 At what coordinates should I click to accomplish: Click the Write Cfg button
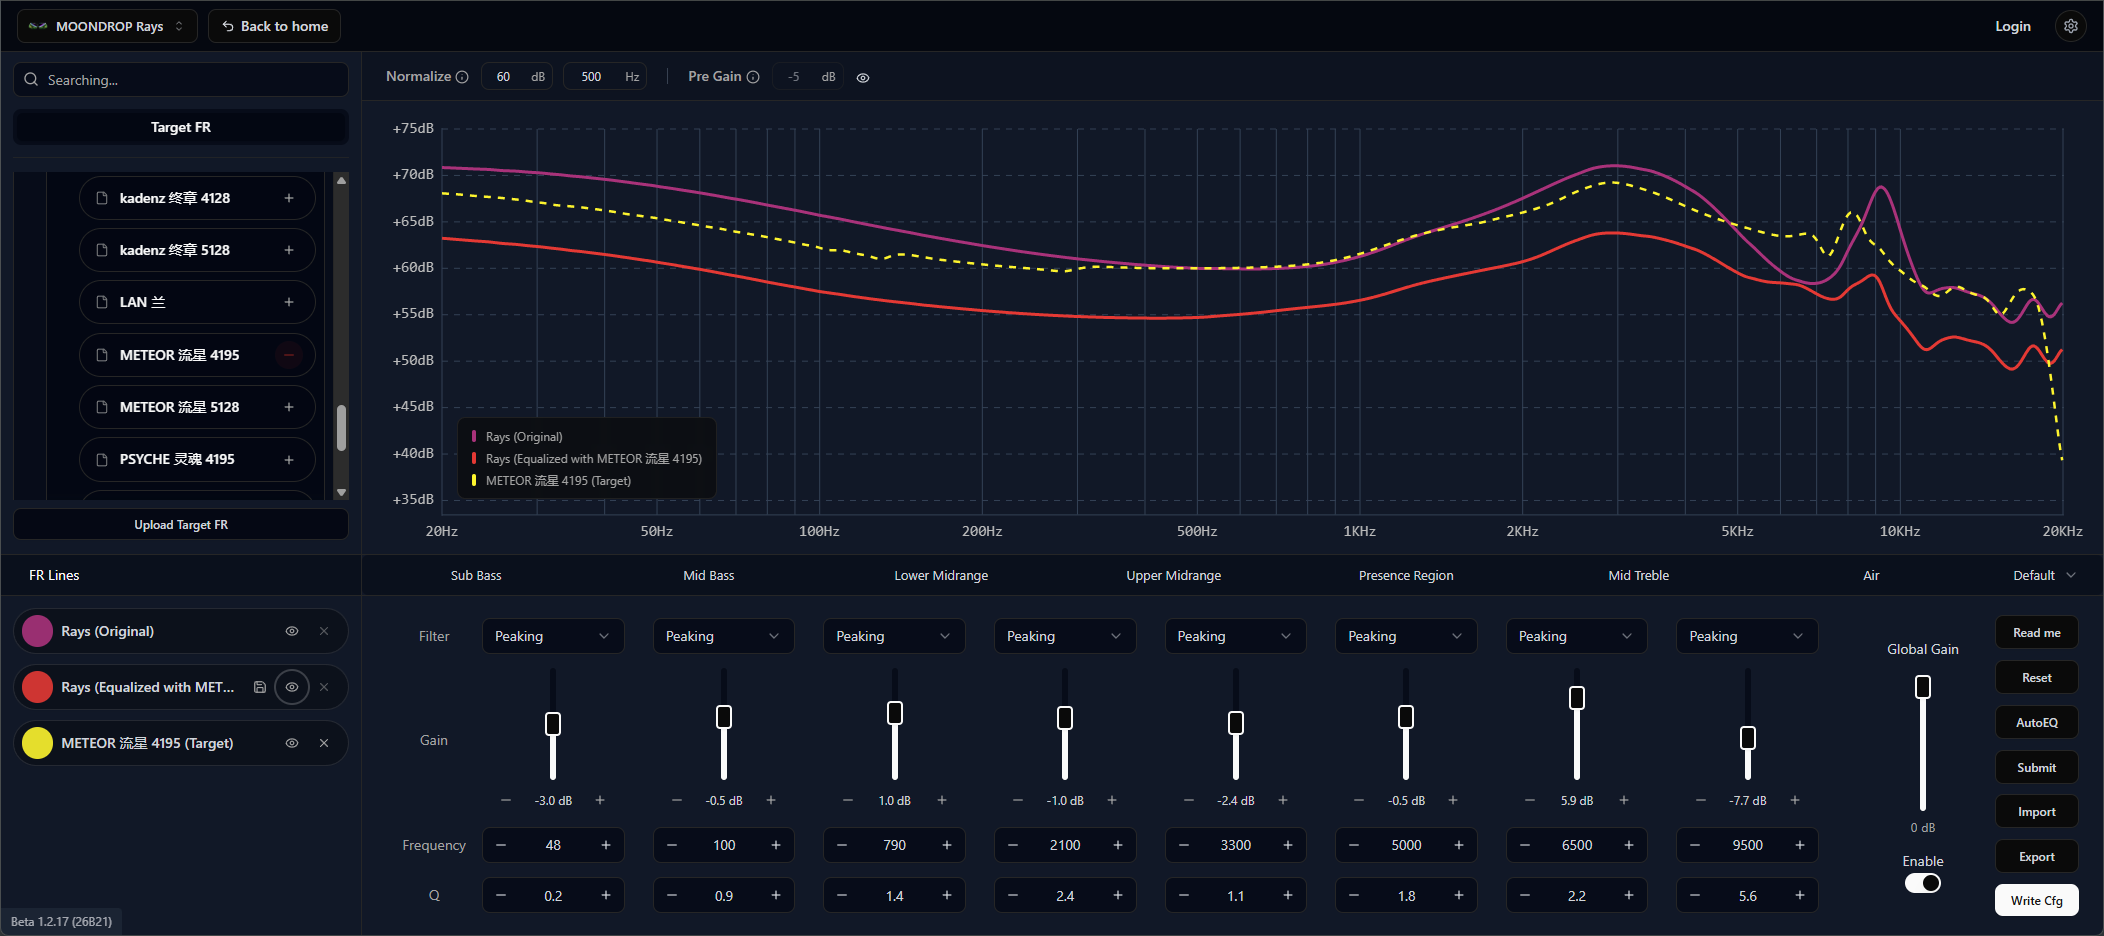click(x=2036, y=900)
